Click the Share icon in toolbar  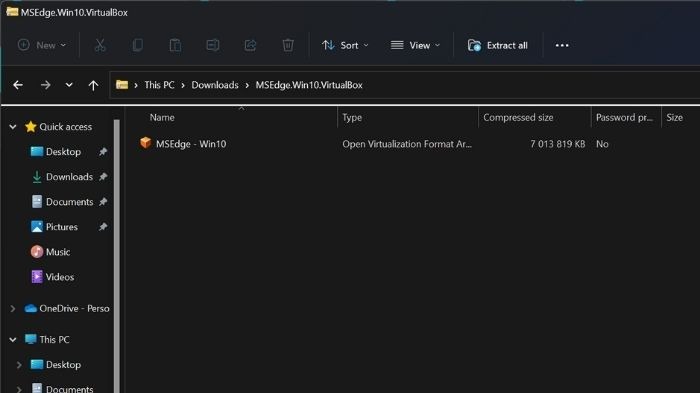[x=250, y=45]
